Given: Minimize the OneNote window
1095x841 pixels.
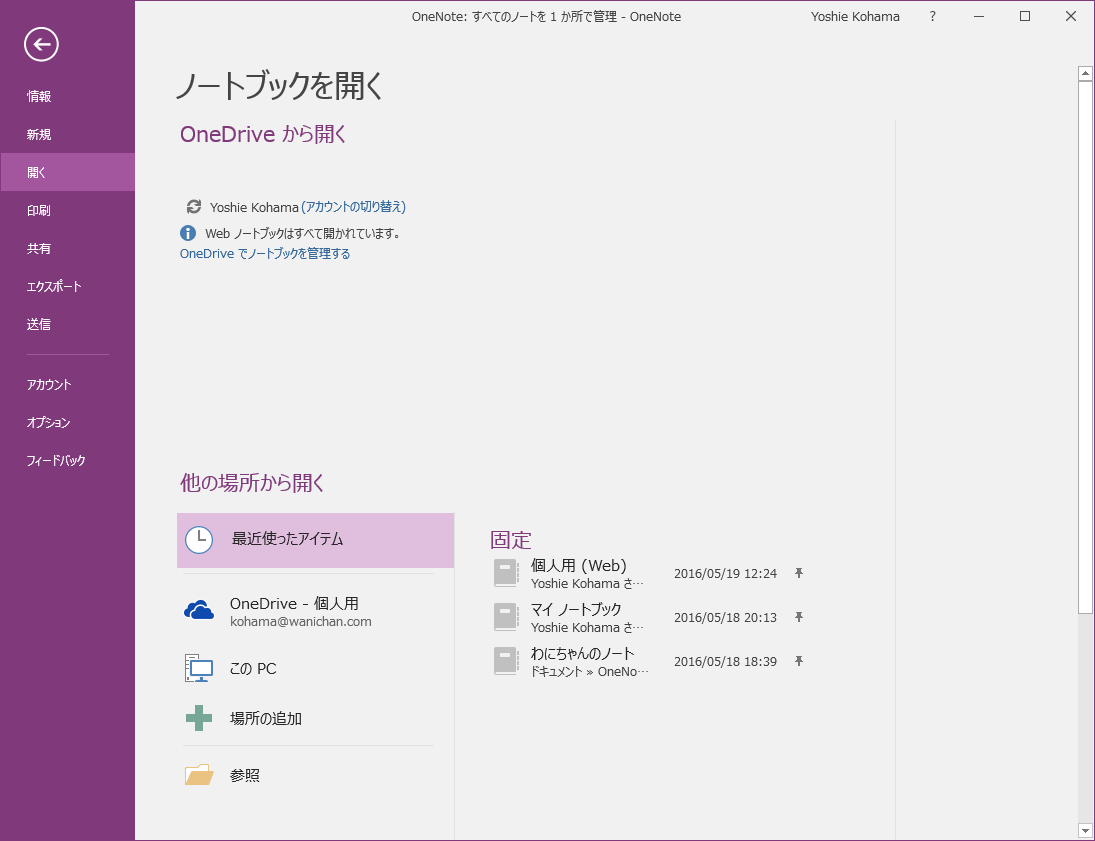Looking at the screenshot, I should point(979,17).
